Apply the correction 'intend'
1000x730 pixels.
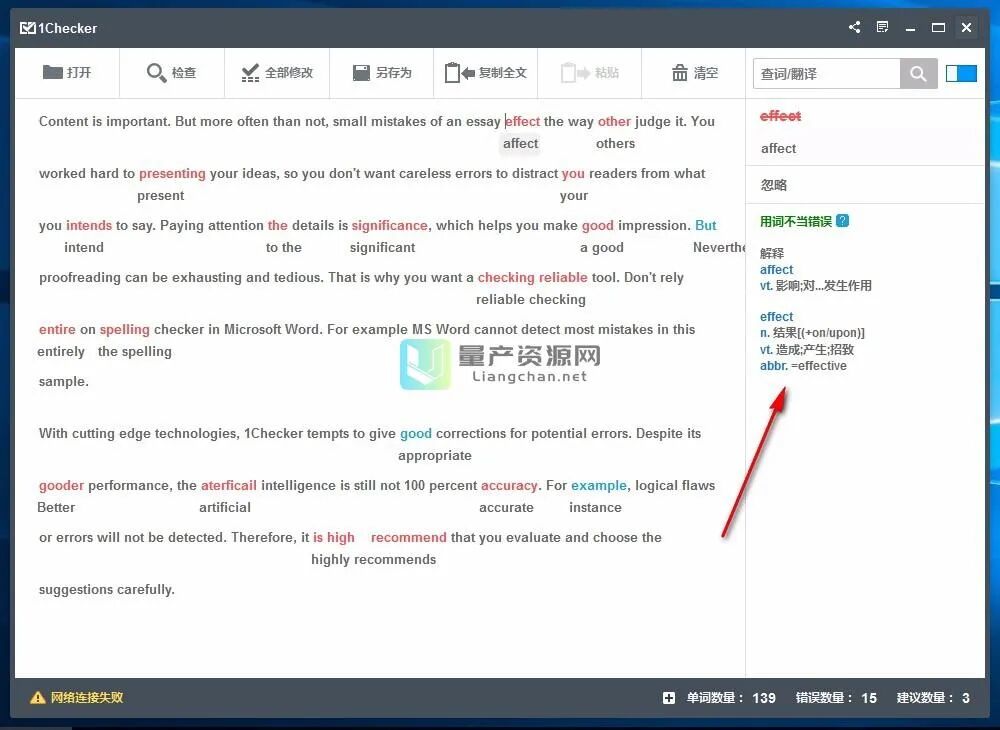click(x=84, y=247)
